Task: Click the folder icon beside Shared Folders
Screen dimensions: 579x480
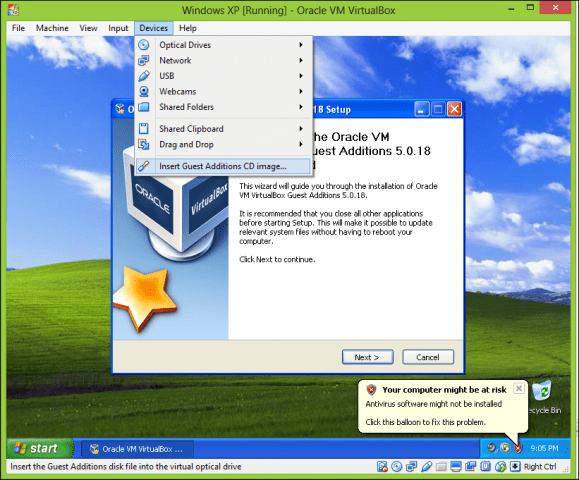Action: [144, 107]
